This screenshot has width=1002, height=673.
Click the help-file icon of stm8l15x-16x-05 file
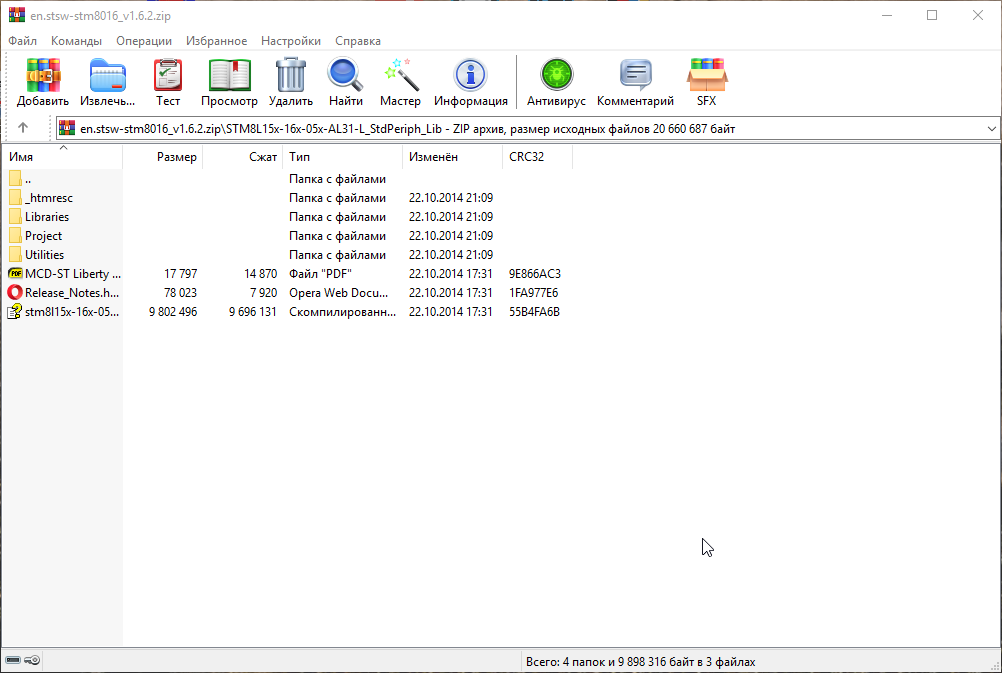click(x=15, y=311)
